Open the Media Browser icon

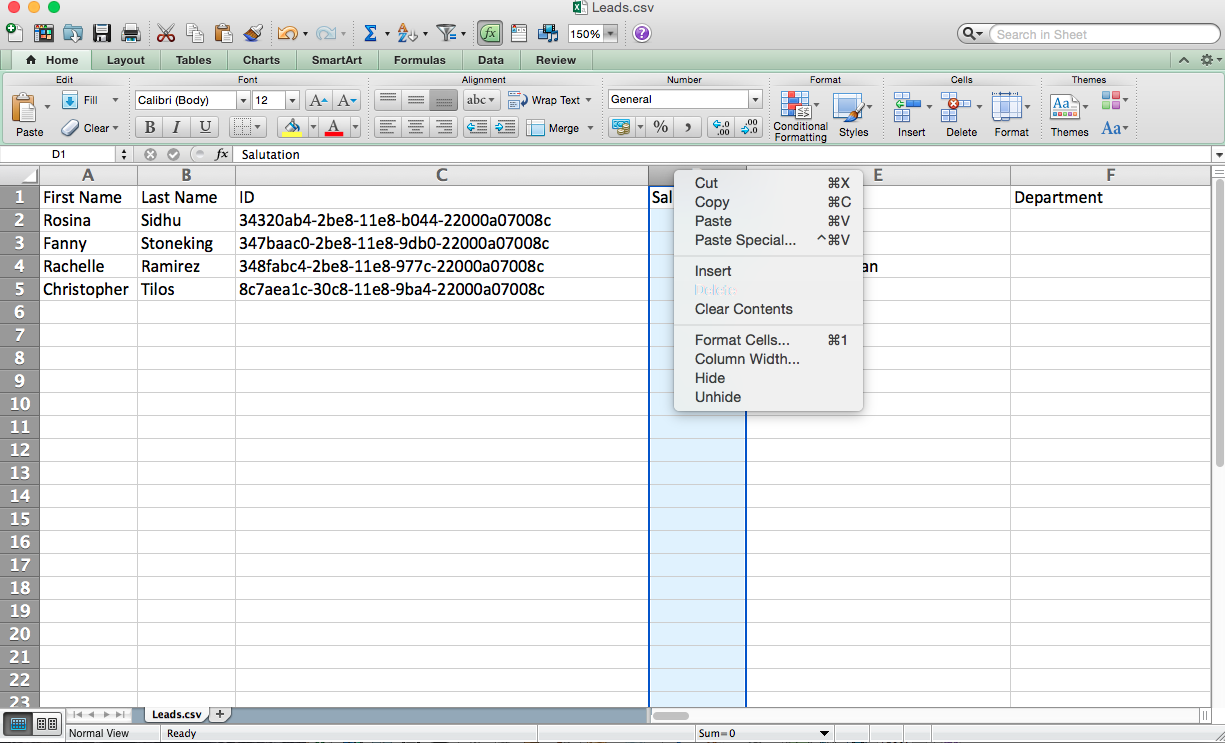point(548,33)
